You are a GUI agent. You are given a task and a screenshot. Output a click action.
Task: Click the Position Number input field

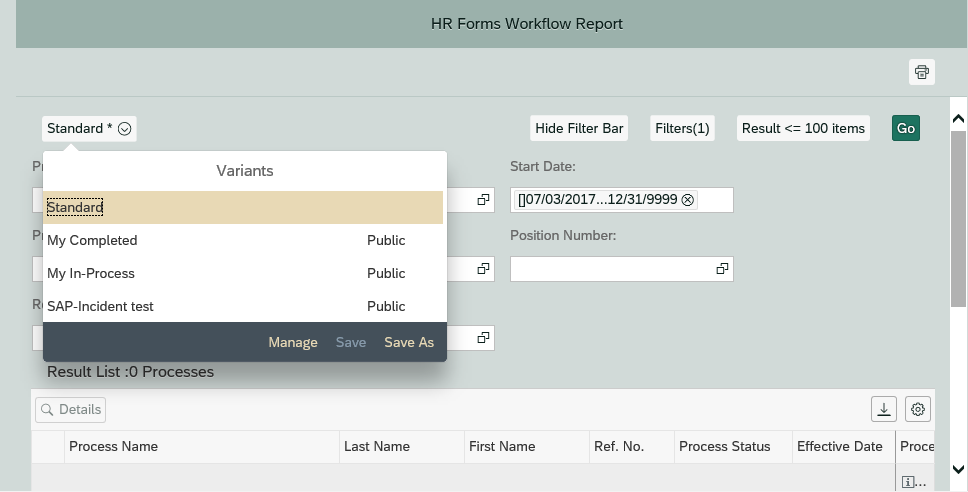click(x=611, y=269)
